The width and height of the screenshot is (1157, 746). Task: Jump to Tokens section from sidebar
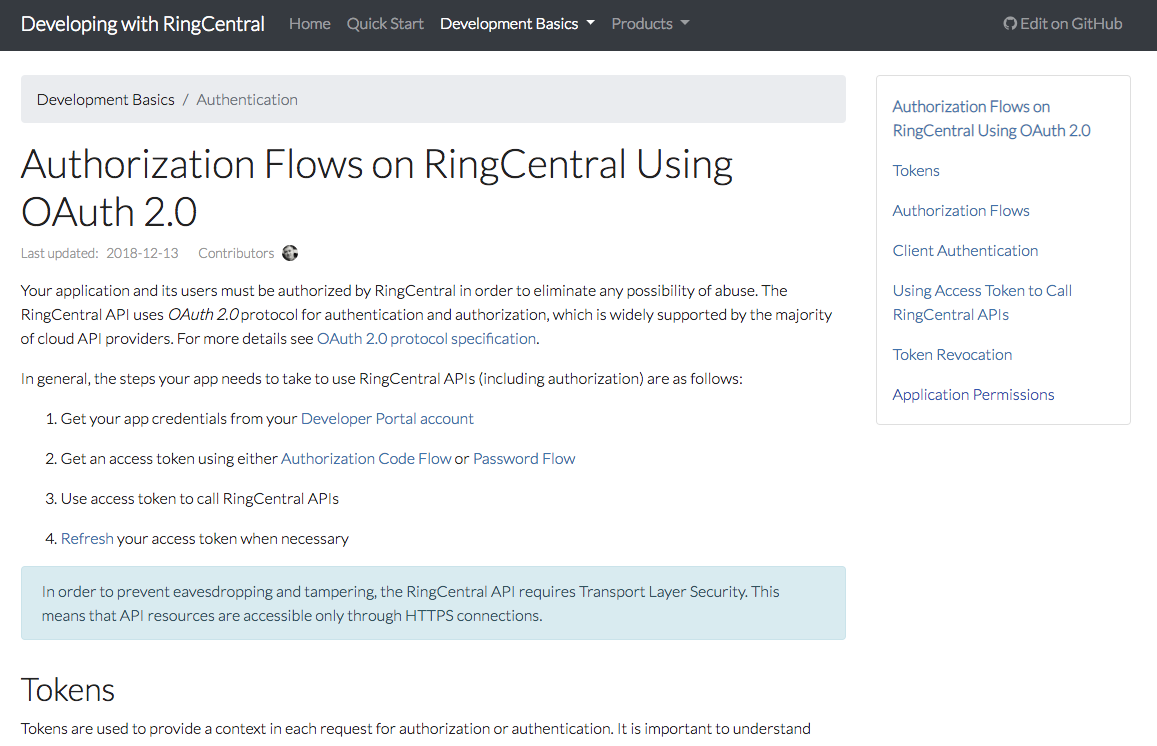[x=916, y=170]
